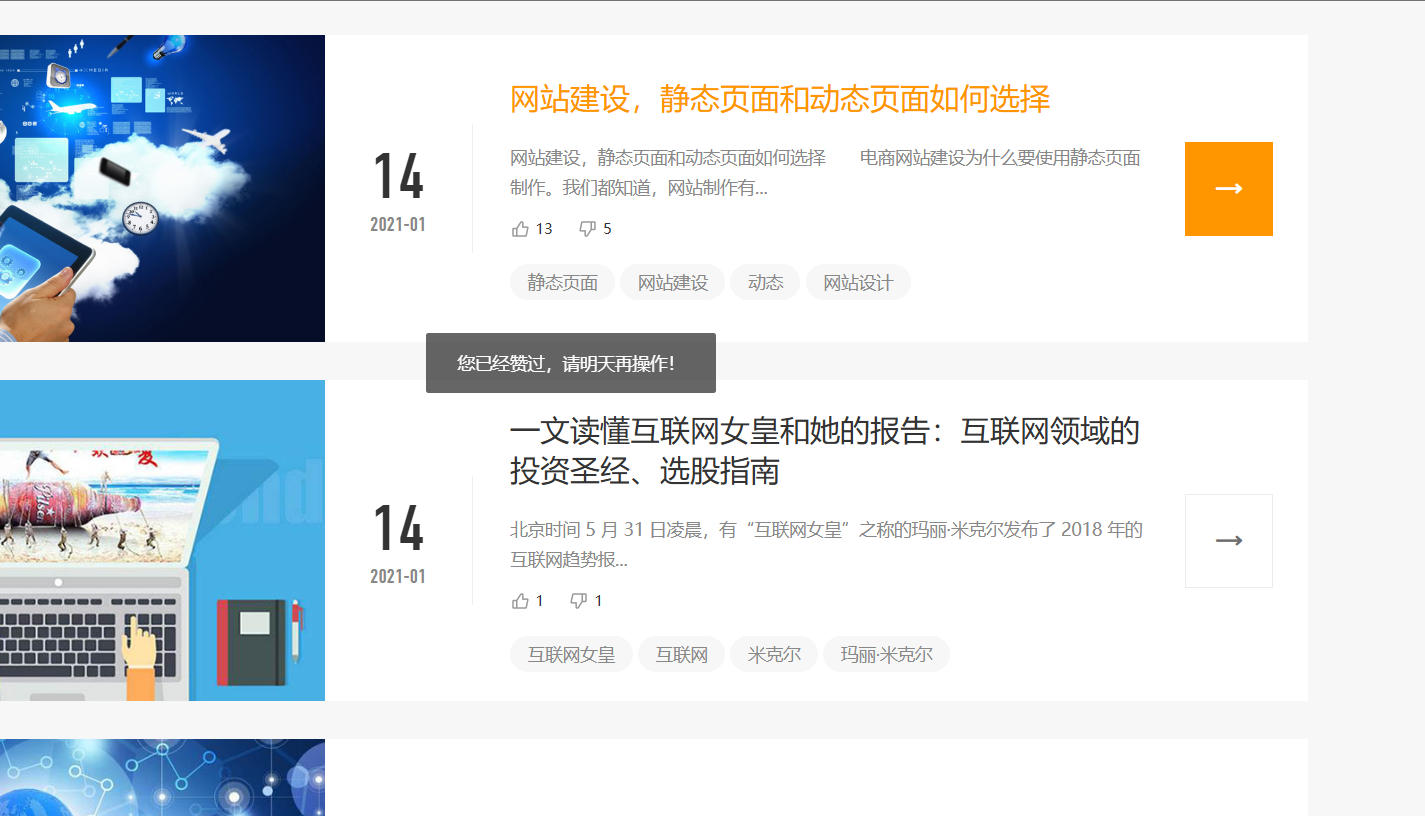The image size is (1425, 816).
Task: Dislike the 网站建设 article with thumbs-down icon
Action: [x=588, y=229]
